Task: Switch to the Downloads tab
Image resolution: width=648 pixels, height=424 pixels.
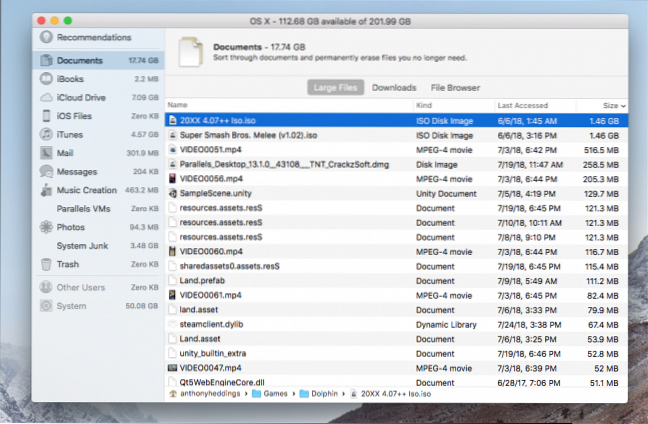Action: 394,88
